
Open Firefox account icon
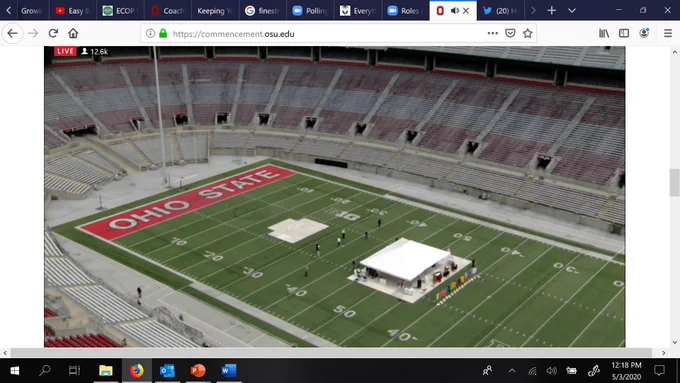click(x=644, y=33)
